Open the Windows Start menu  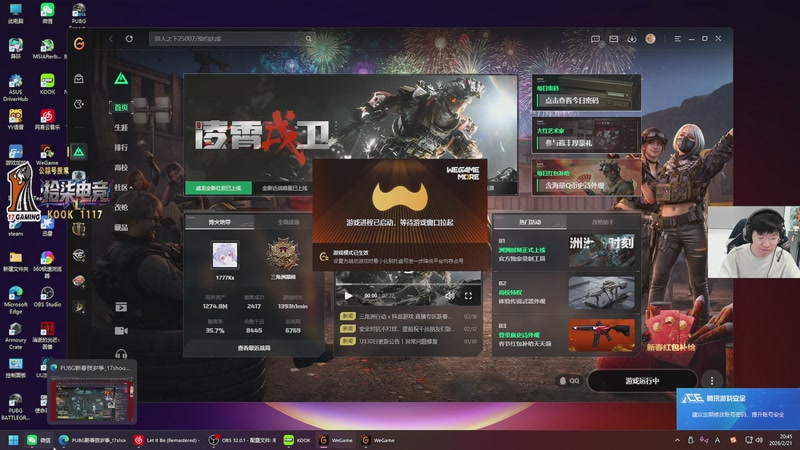coord(14,440)
